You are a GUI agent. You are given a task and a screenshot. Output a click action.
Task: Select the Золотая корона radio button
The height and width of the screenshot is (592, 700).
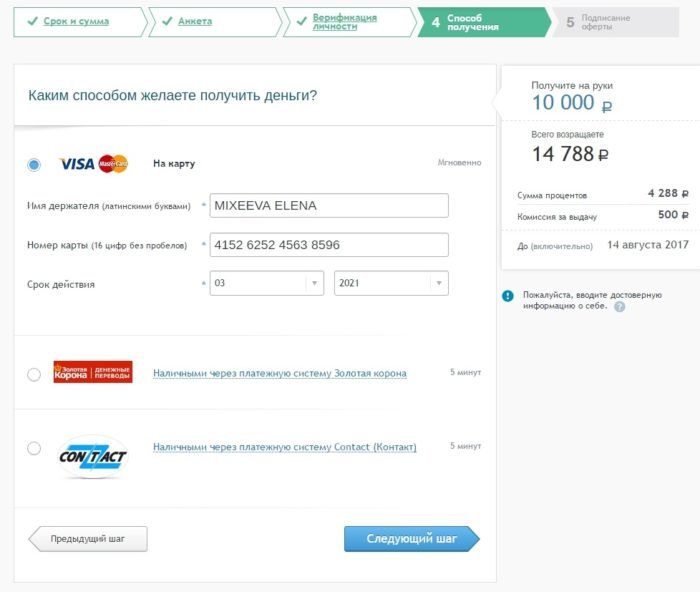coord(34,374)
